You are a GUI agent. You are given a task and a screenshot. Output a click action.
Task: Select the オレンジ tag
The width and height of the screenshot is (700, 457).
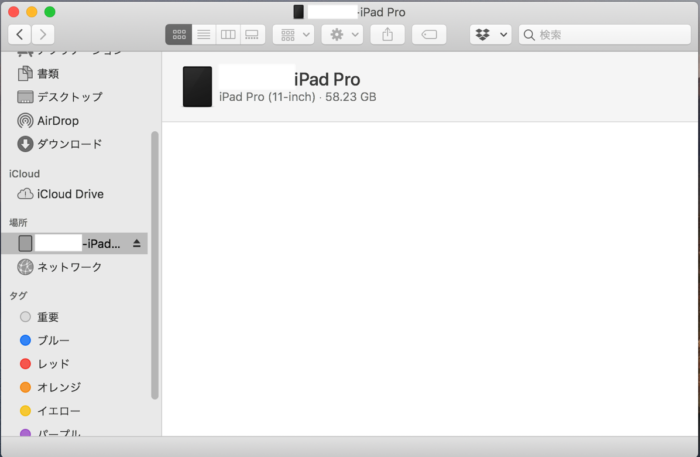75,387
